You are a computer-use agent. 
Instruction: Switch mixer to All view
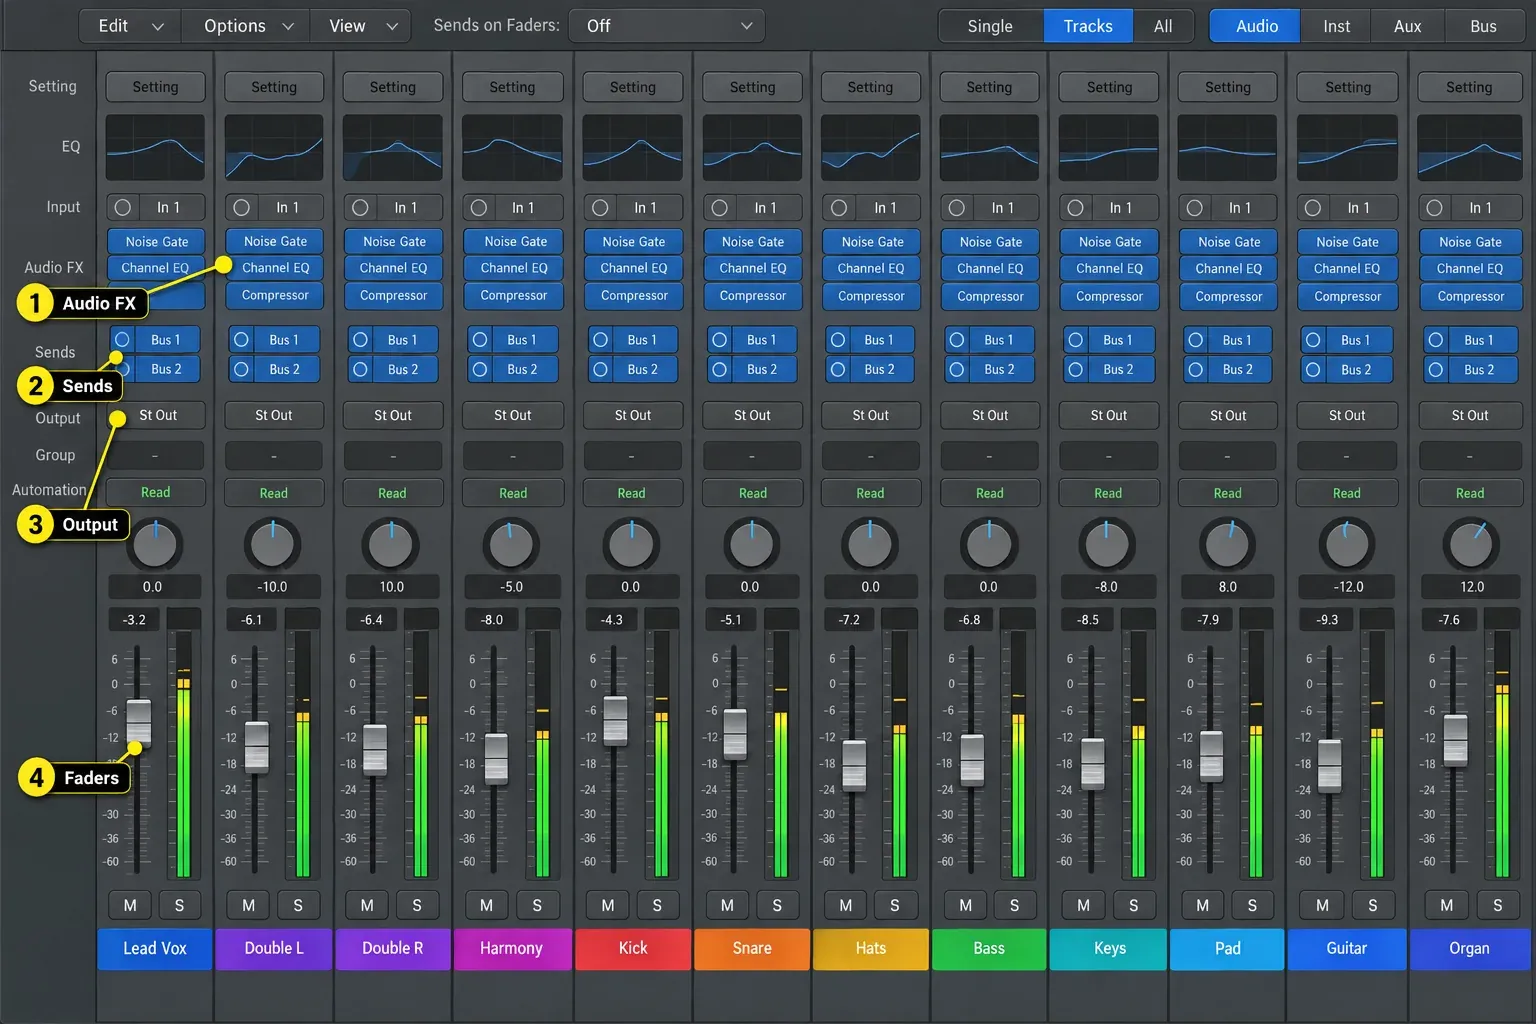click(1163, 26)
